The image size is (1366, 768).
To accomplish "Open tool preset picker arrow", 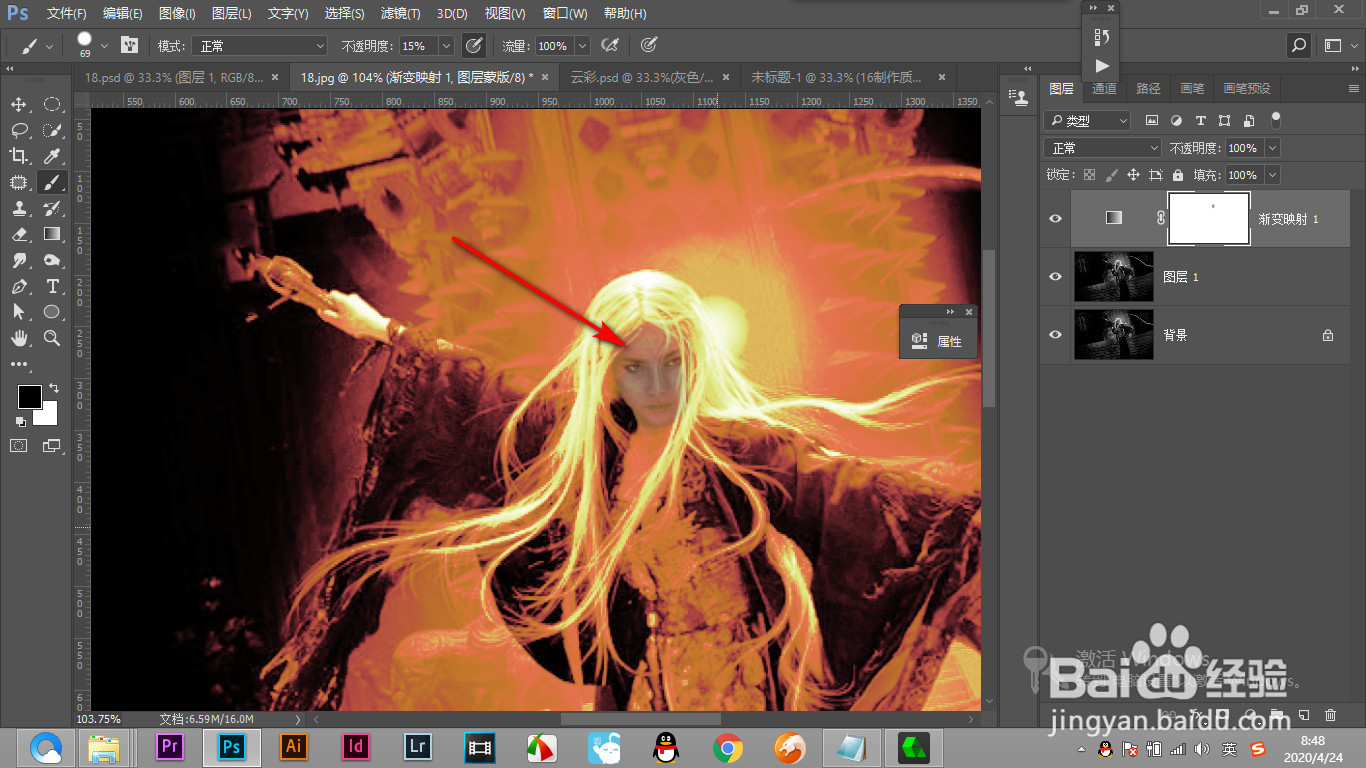I will 49,45.
